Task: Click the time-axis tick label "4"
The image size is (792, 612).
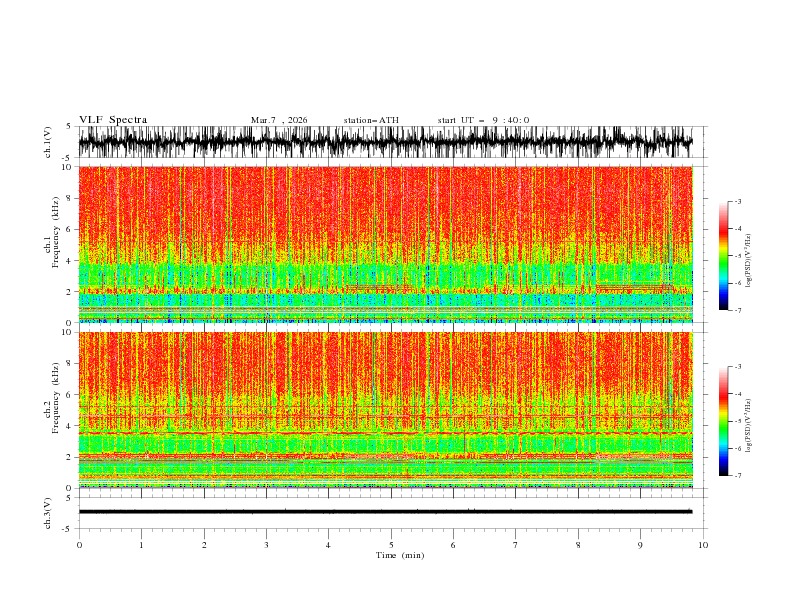Action: pyautogui.click(x=328, y=545)
